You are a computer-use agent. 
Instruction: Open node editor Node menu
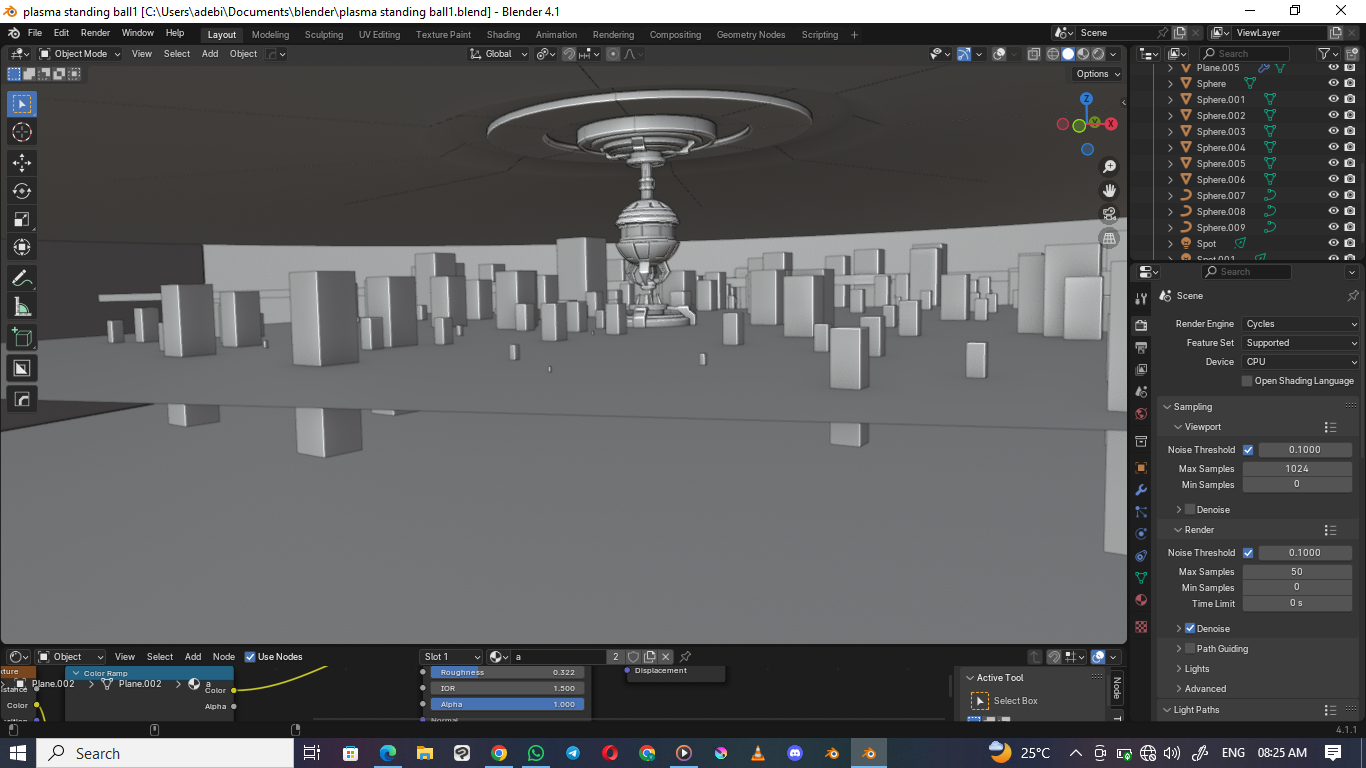pos(224,657)
